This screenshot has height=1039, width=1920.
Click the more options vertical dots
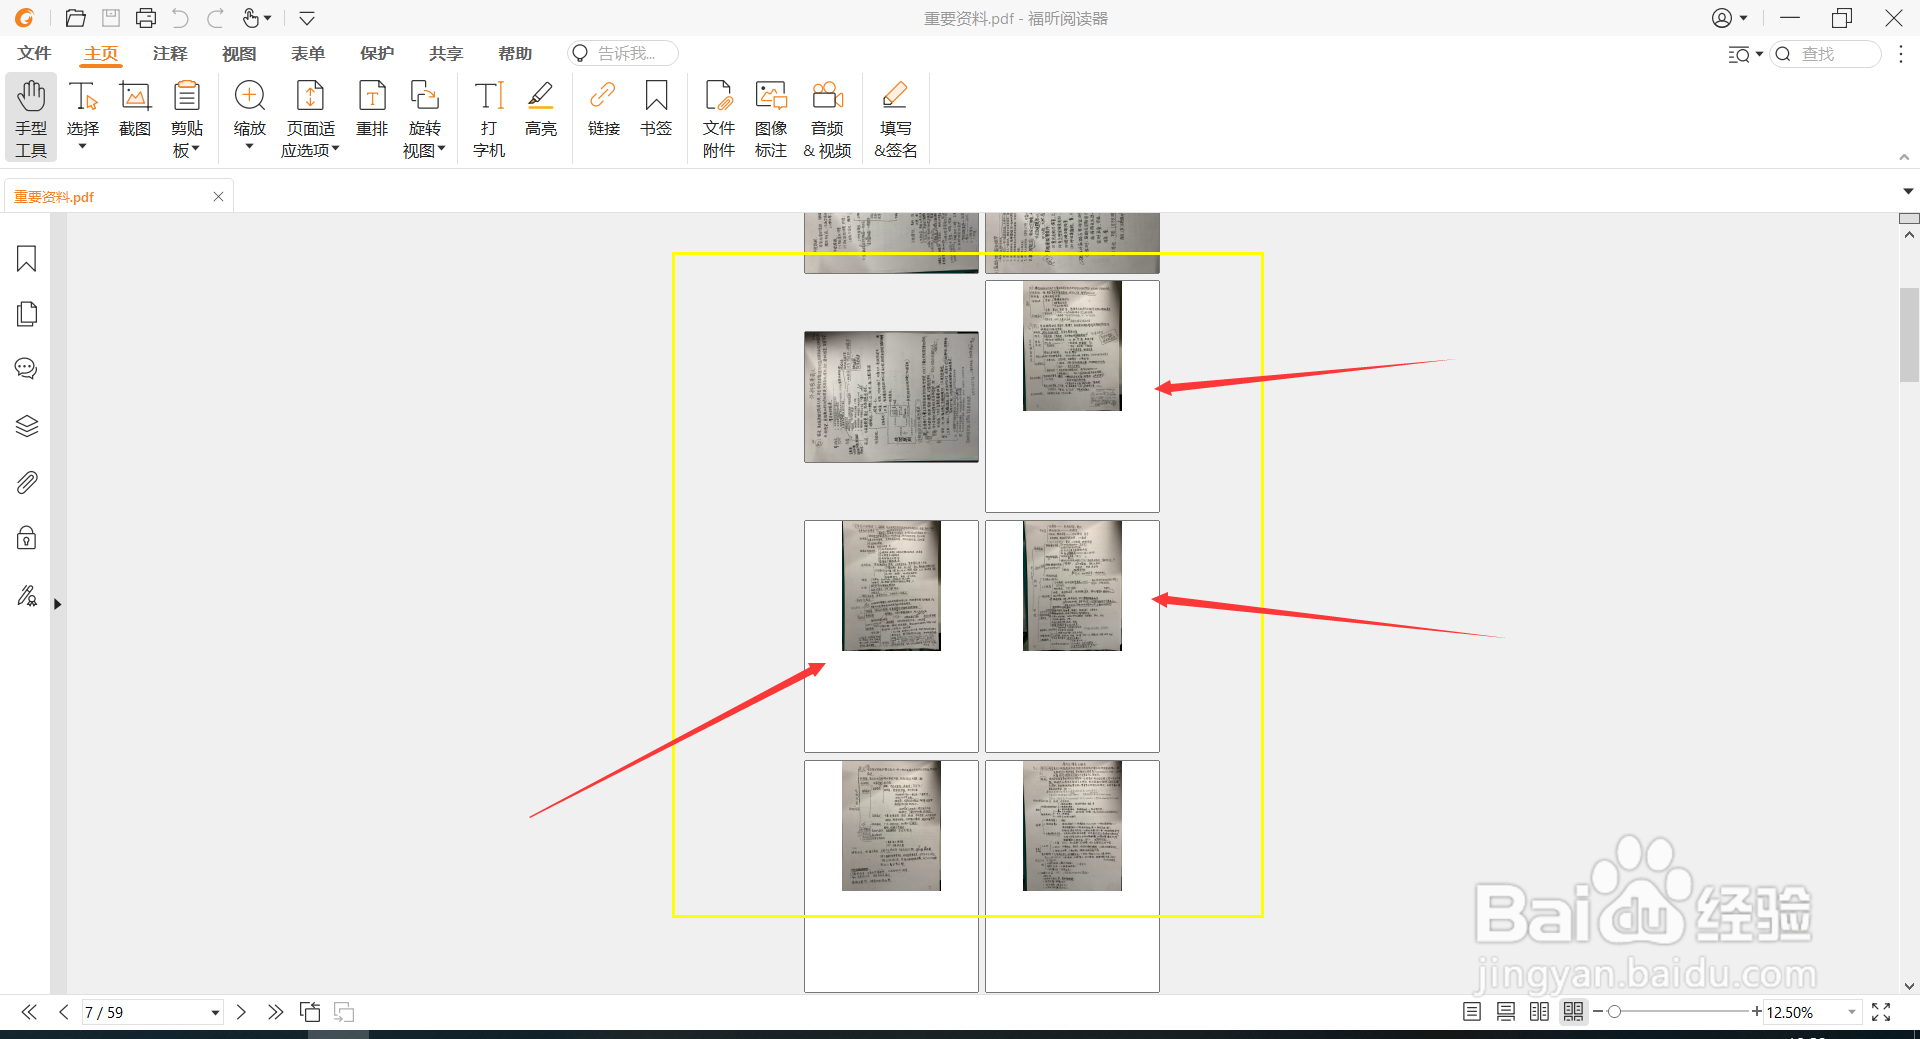(1901, 54)
